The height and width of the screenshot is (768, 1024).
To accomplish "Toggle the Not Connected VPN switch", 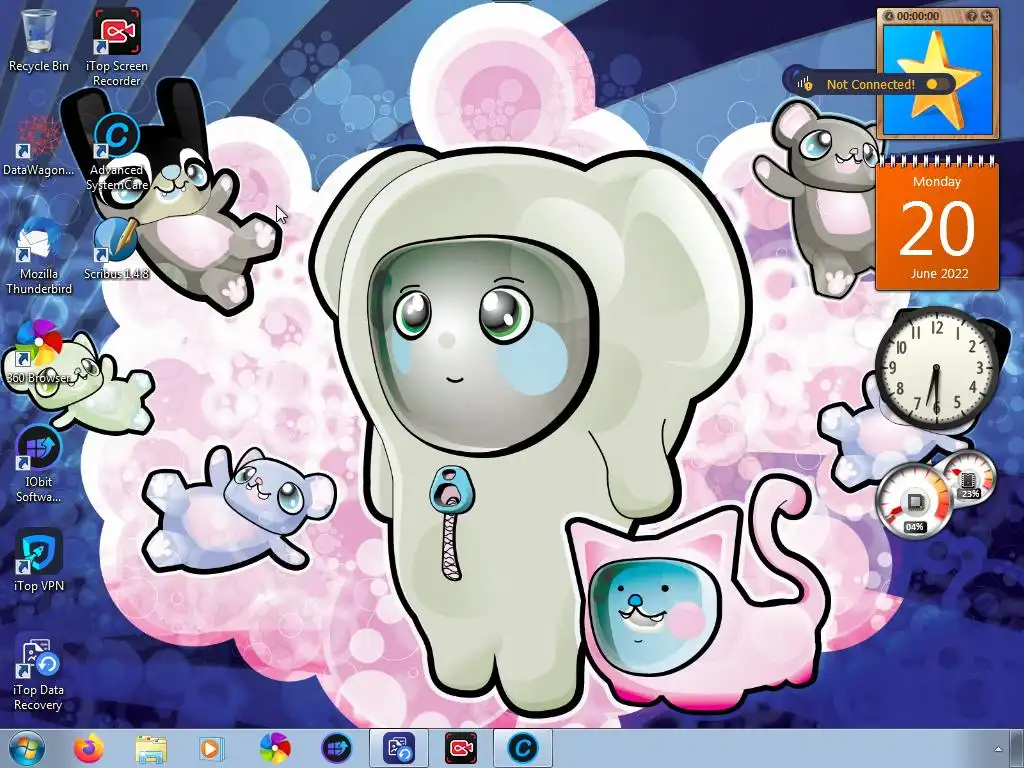I will pyautogui.click(x=936, y=84).
